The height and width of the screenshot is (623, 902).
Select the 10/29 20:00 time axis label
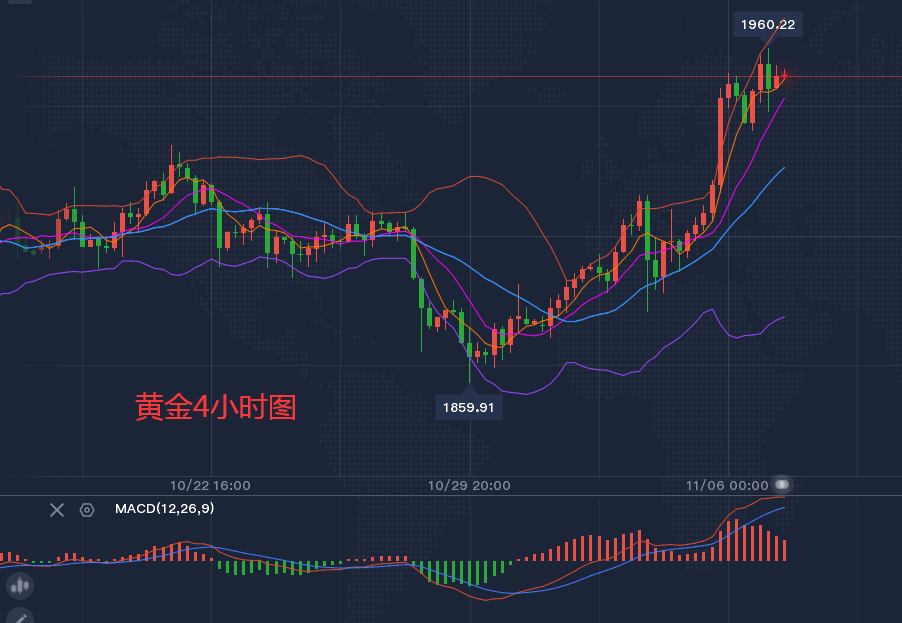[x=469, y=485]
